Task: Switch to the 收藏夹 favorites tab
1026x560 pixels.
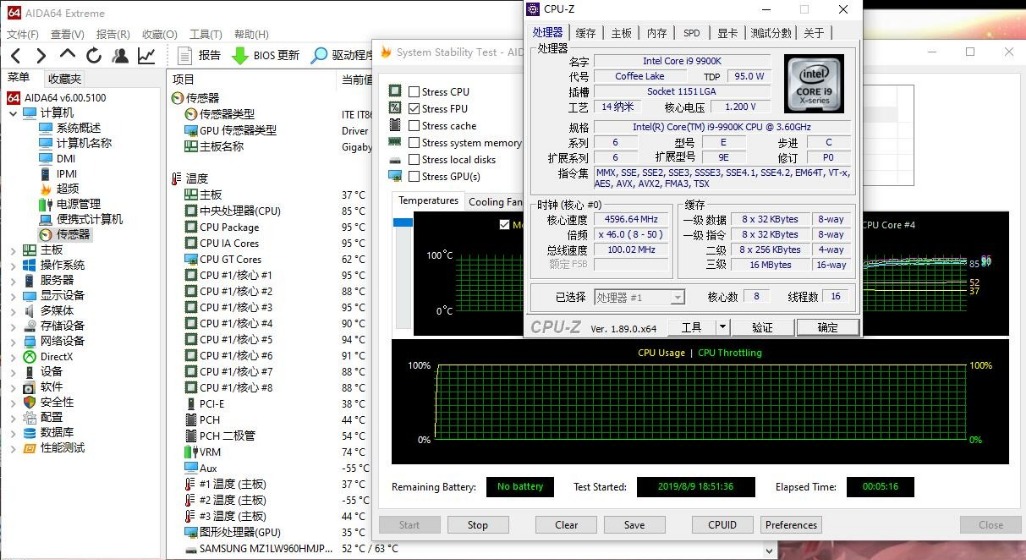Action: pos(64,79)
